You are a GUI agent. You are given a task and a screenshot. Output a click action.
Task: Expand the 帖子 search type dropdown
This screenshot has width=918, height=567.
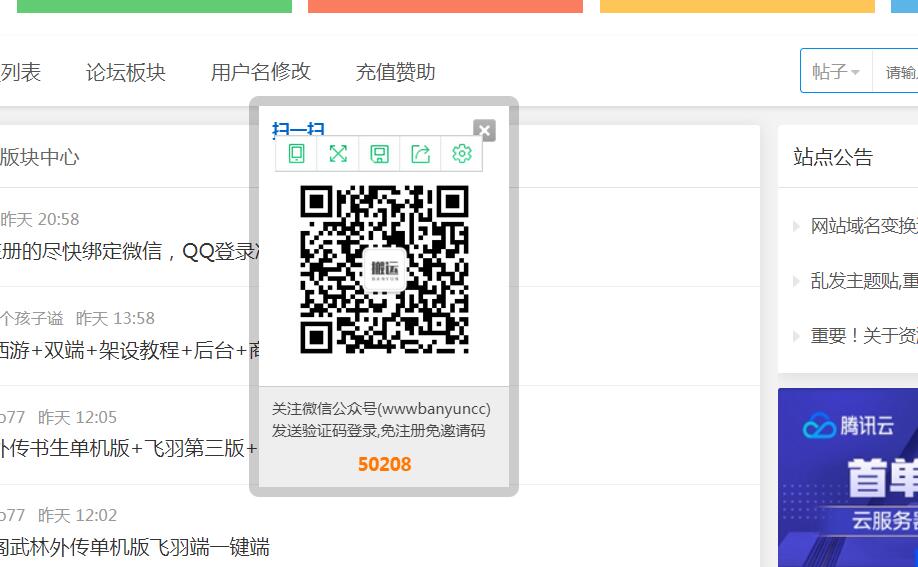pyautogui.click(x=836, y=72)
